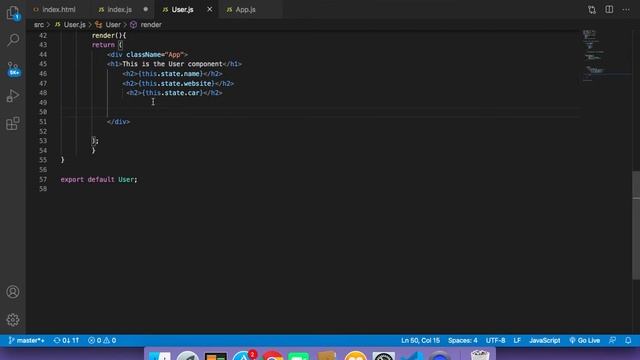The width and height of the screenshot is (640, 360).
Task: Click the render(){ method declaration
Action: click(x=109, y=36)
